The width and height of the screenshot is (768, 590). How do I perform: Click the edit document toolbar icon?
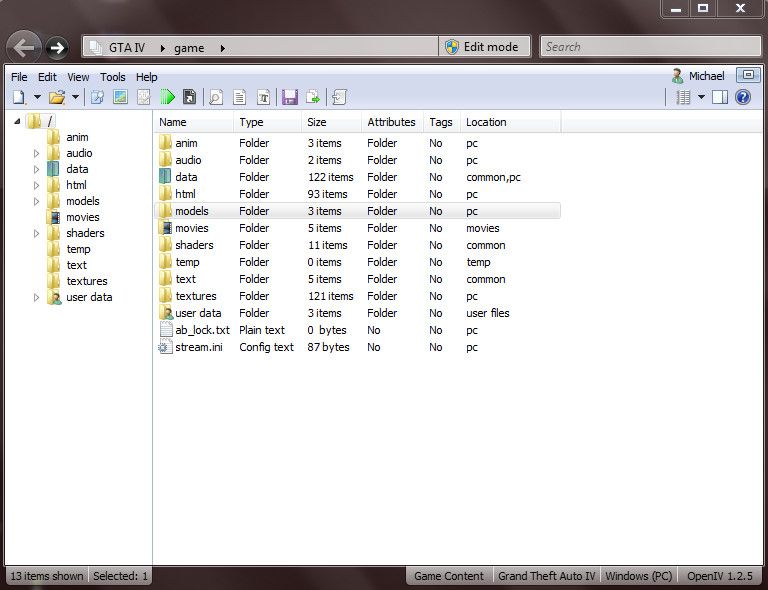pos(97,97)
